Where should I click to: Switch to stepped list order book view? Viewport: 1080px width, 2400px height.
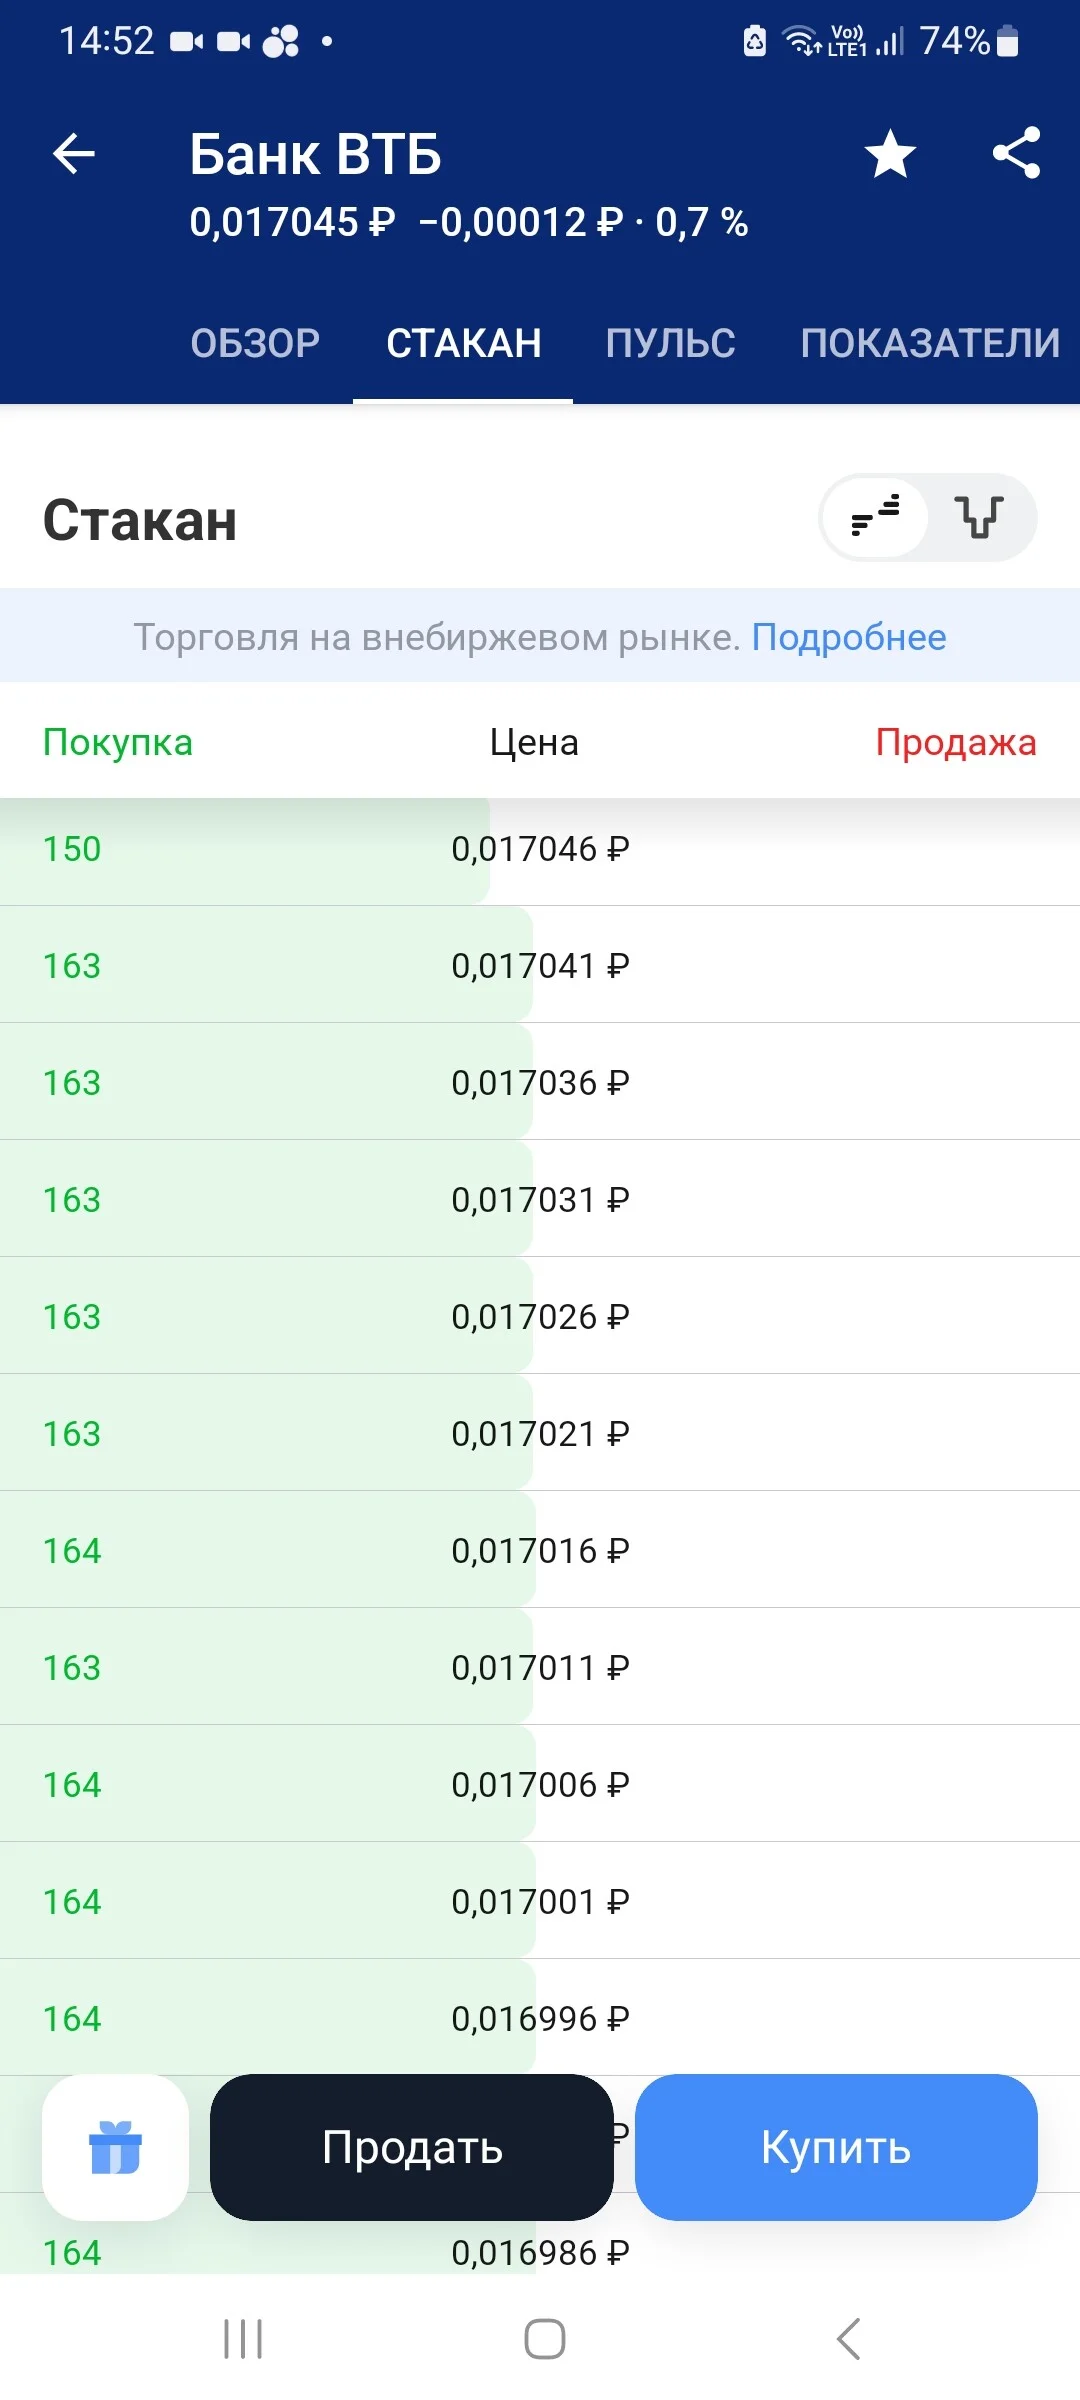pos(875,517)
